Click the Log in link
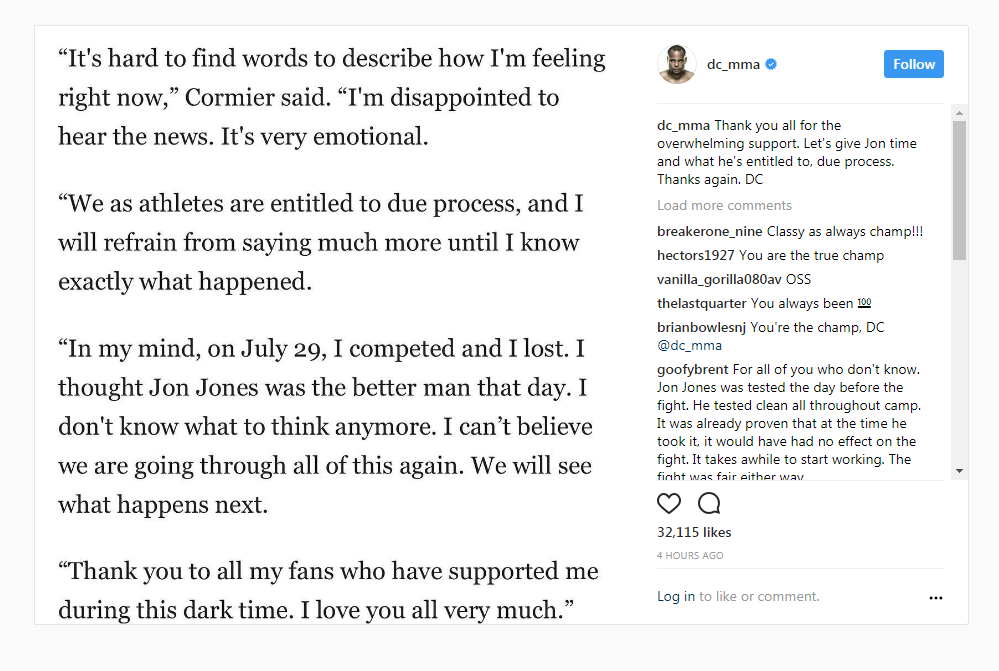The height and width of the screenshot is (671, 999). [x=676, y=596]
